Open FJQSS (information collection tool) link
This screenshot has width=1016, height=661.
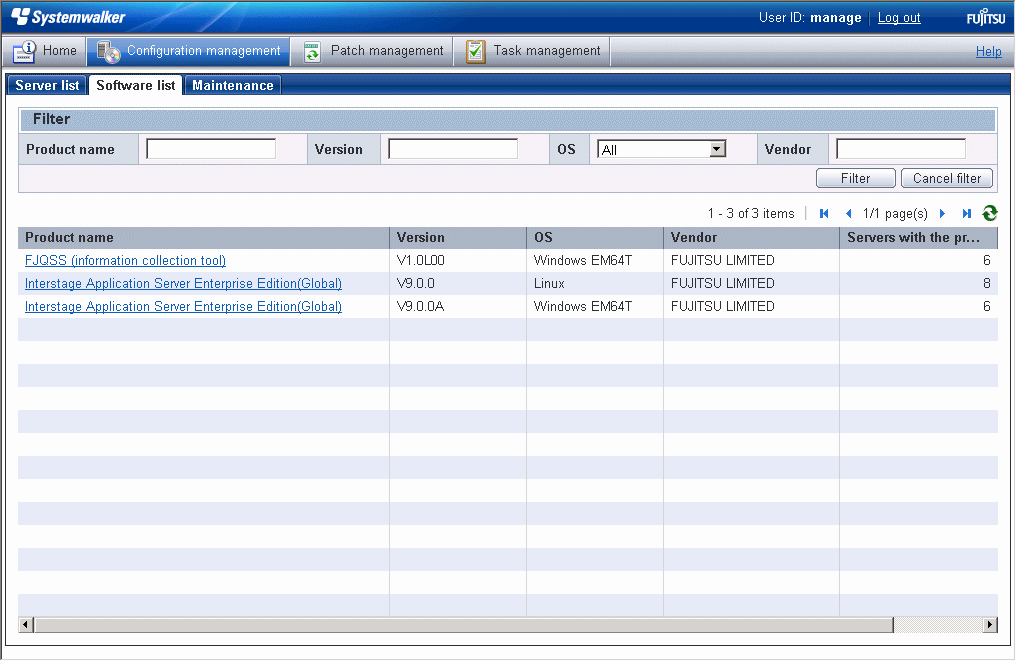click(x=125, y=261)
